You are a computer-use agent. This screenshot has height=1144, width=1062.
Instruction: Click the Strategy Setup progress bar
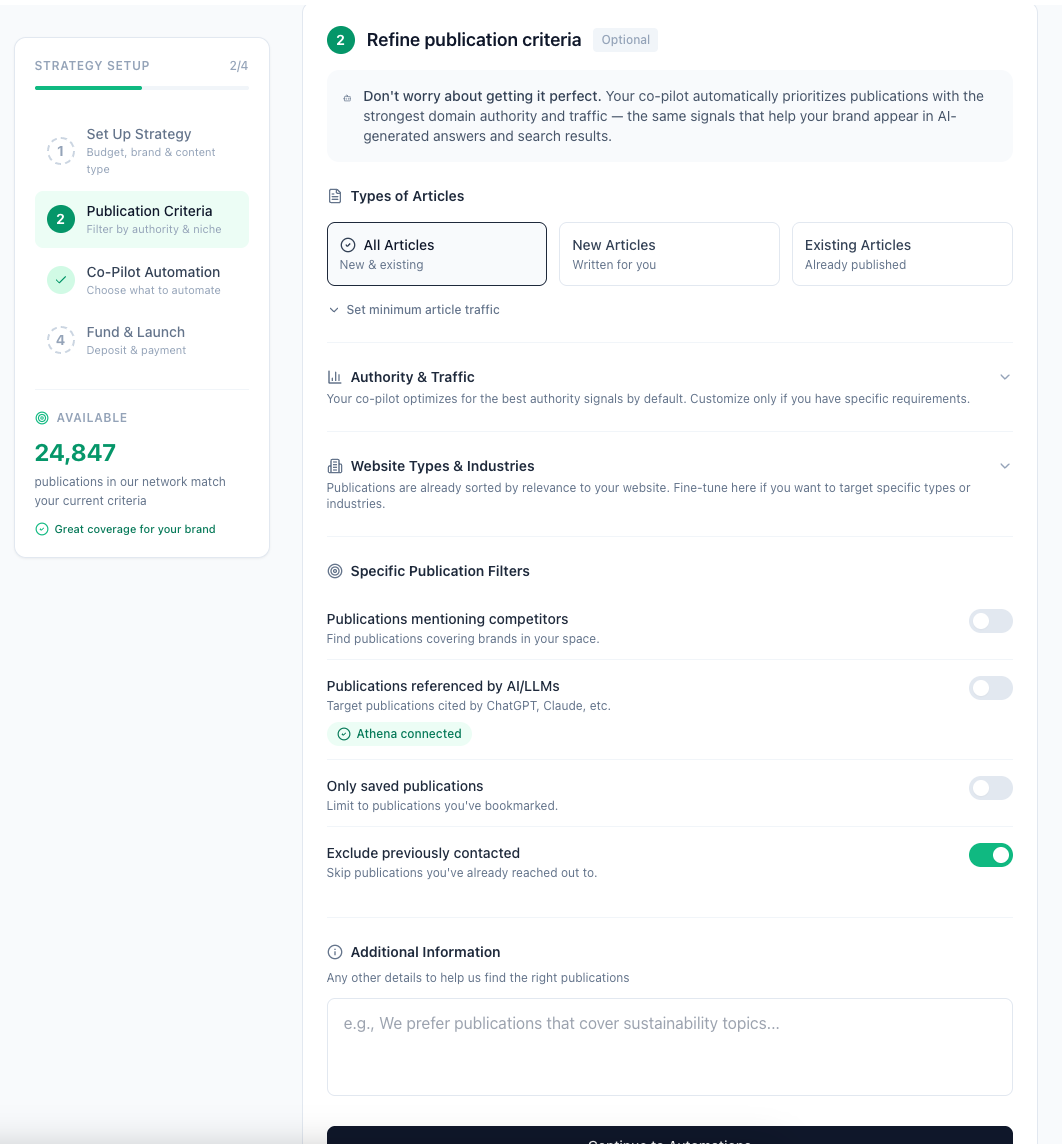point(141,88)
